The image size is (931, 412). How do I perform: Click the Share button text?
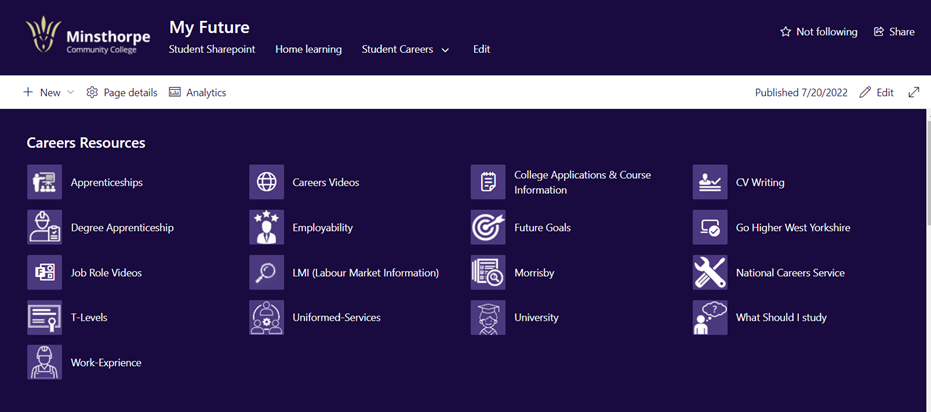click(x=901, y=32)
